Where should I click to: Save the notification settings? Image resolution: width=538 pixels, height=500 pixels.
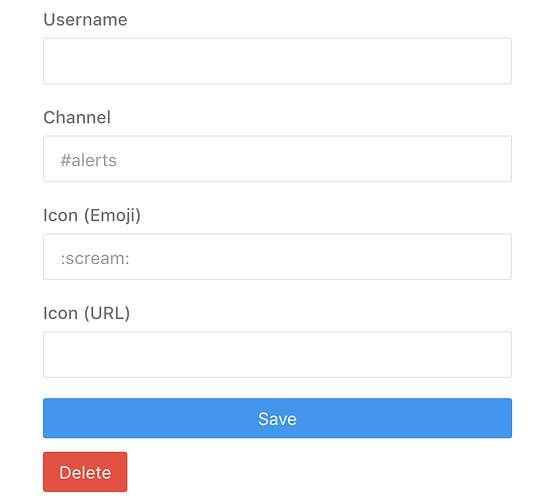277,418
